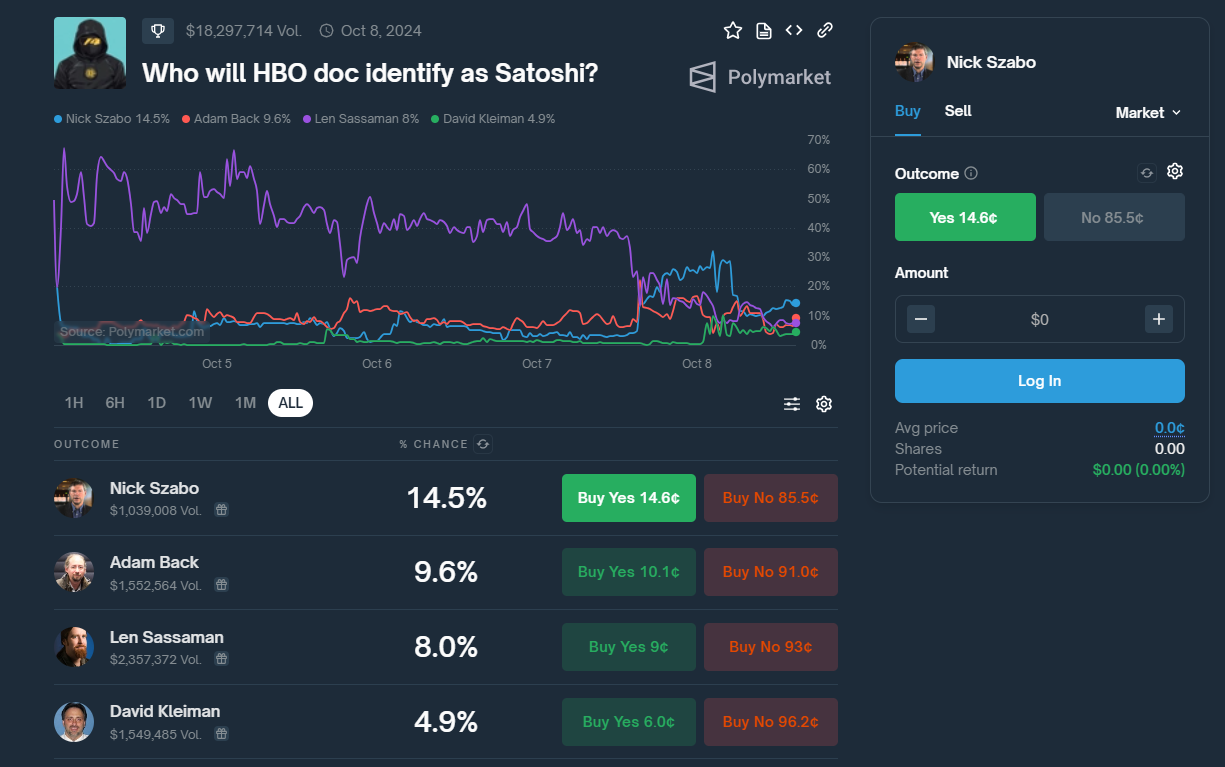
Task: Increase amount with the plus button
Action: pos(1159,319)
